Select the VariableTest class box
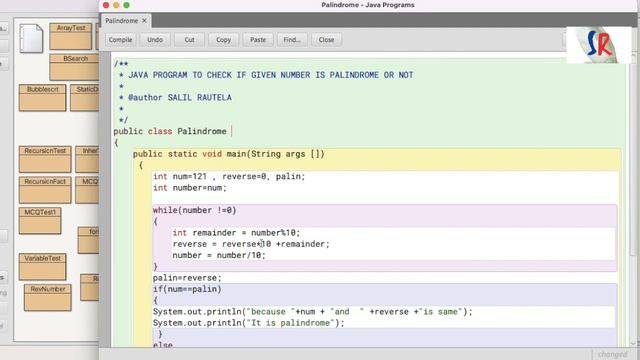Image resolution: width=640 pixels, height=360 pixels. [x=42, y=267]
